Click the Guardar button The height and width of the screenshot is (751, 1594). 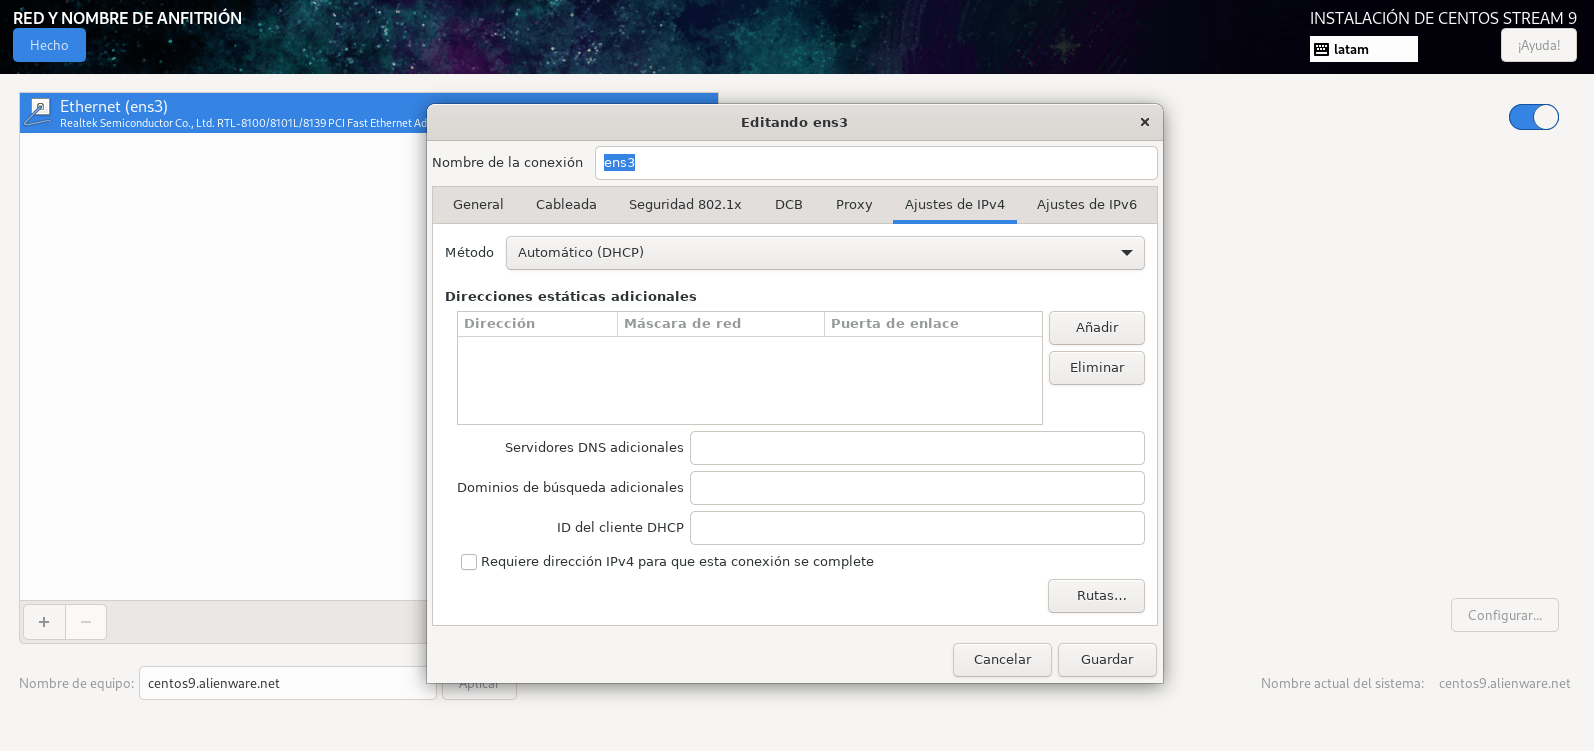1107,660
